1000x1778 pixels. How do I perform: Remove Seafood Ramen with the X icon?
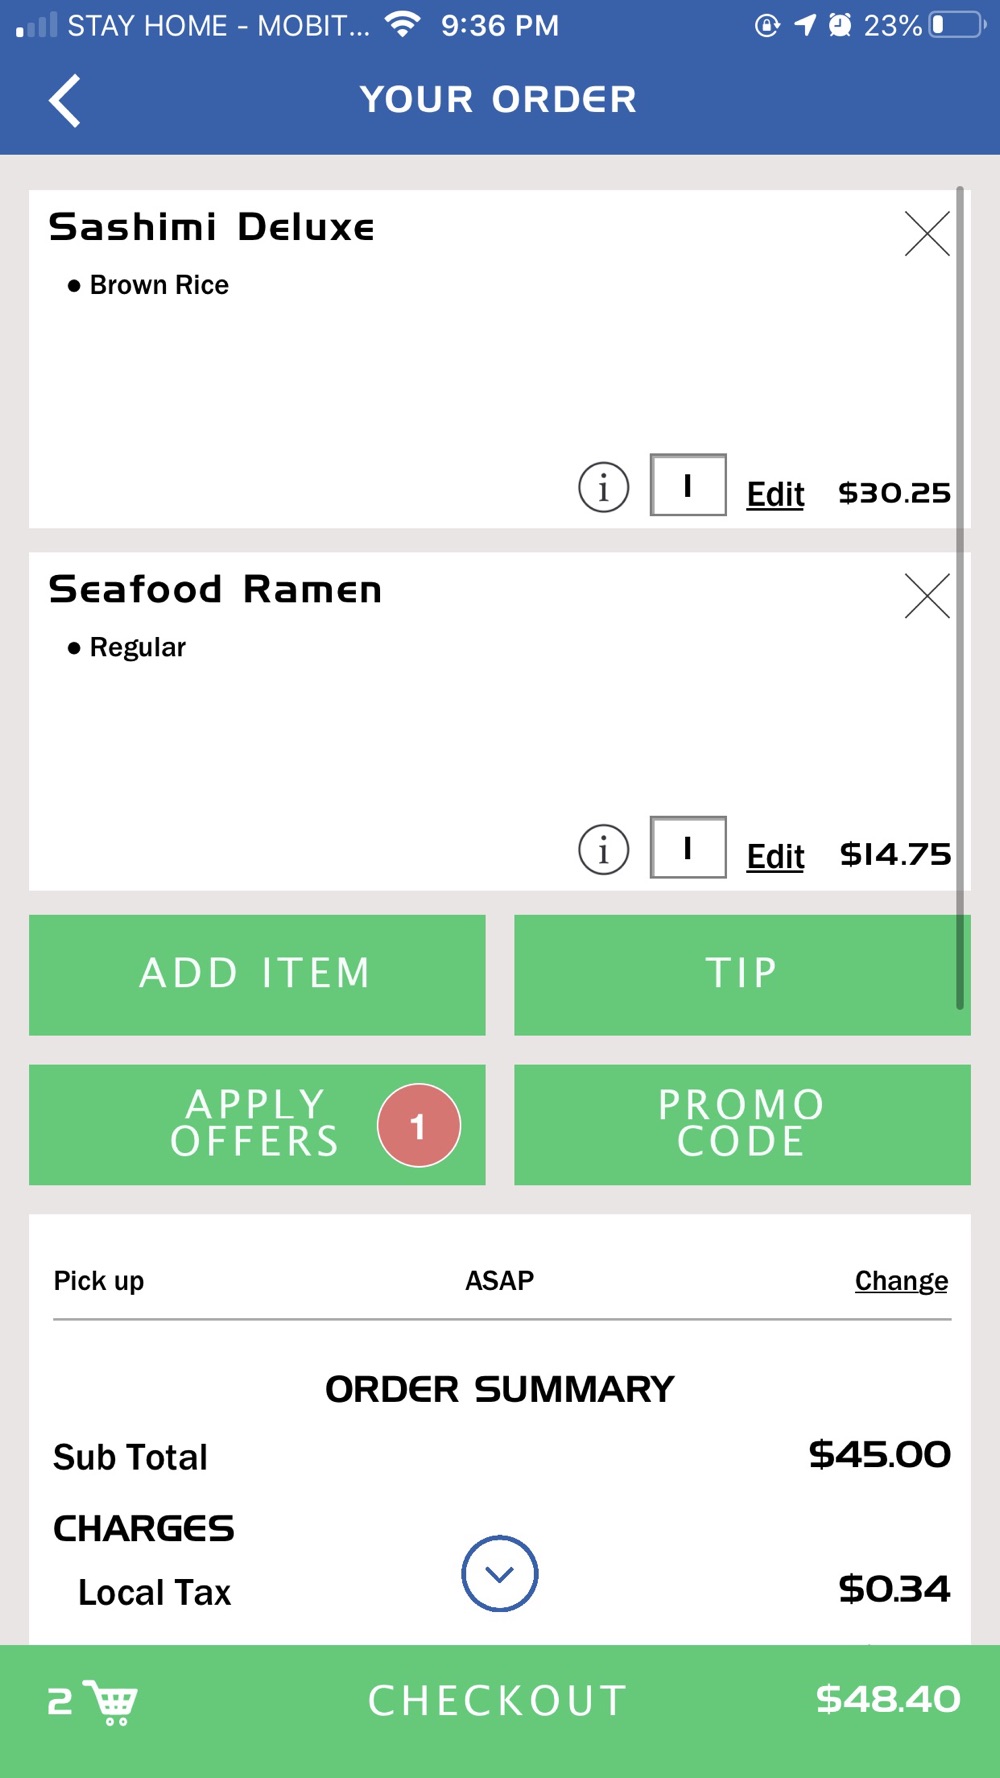coord(926,596)
